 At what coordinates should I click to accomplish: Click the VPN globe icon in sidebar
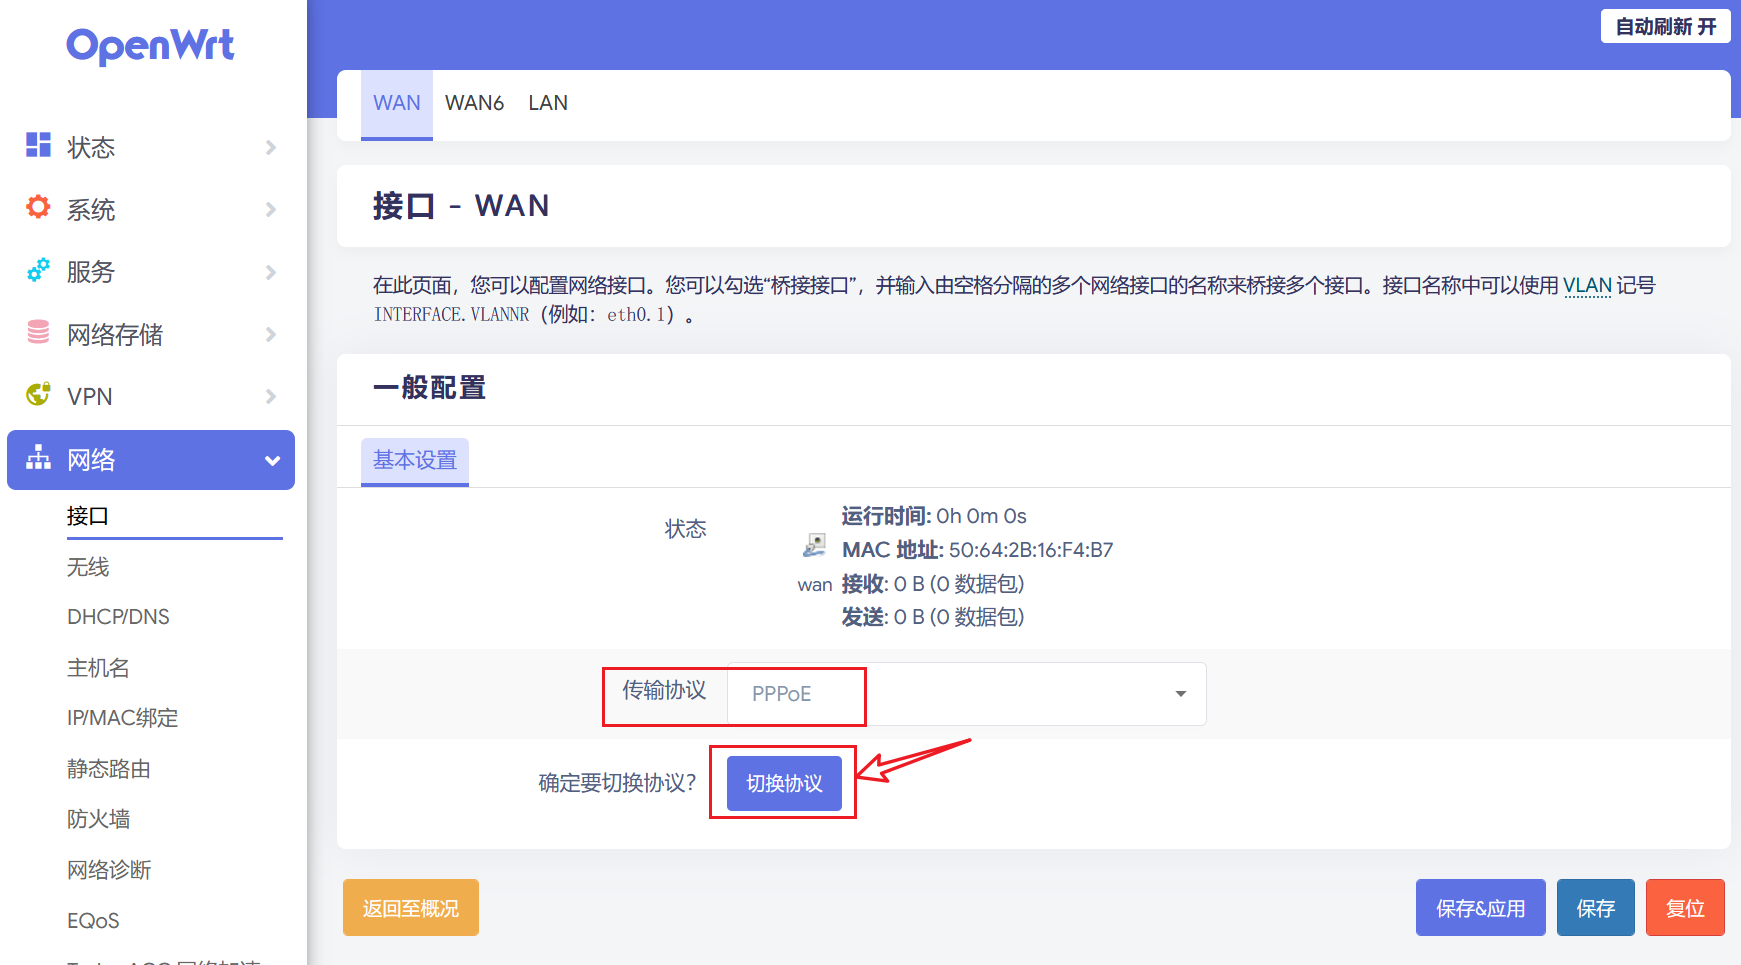click(x=38, y=394)
